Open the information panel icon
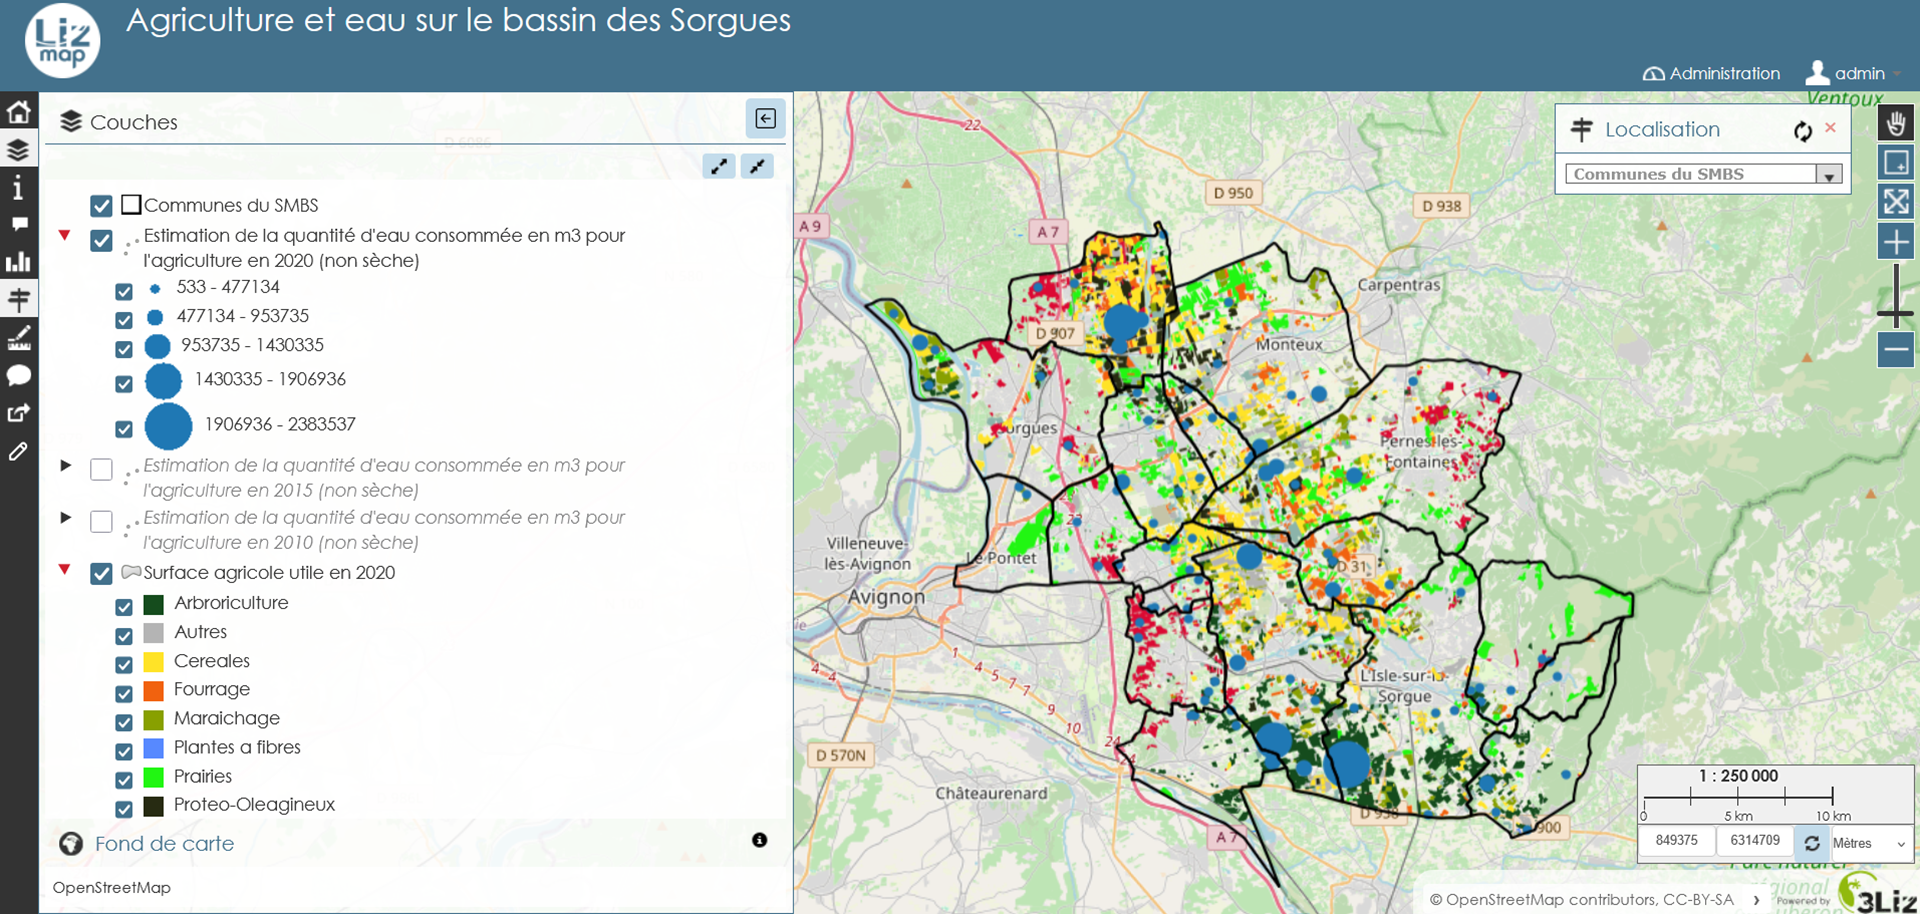The width and height of the screenshot is (1920, 914). tap(18, 188)
